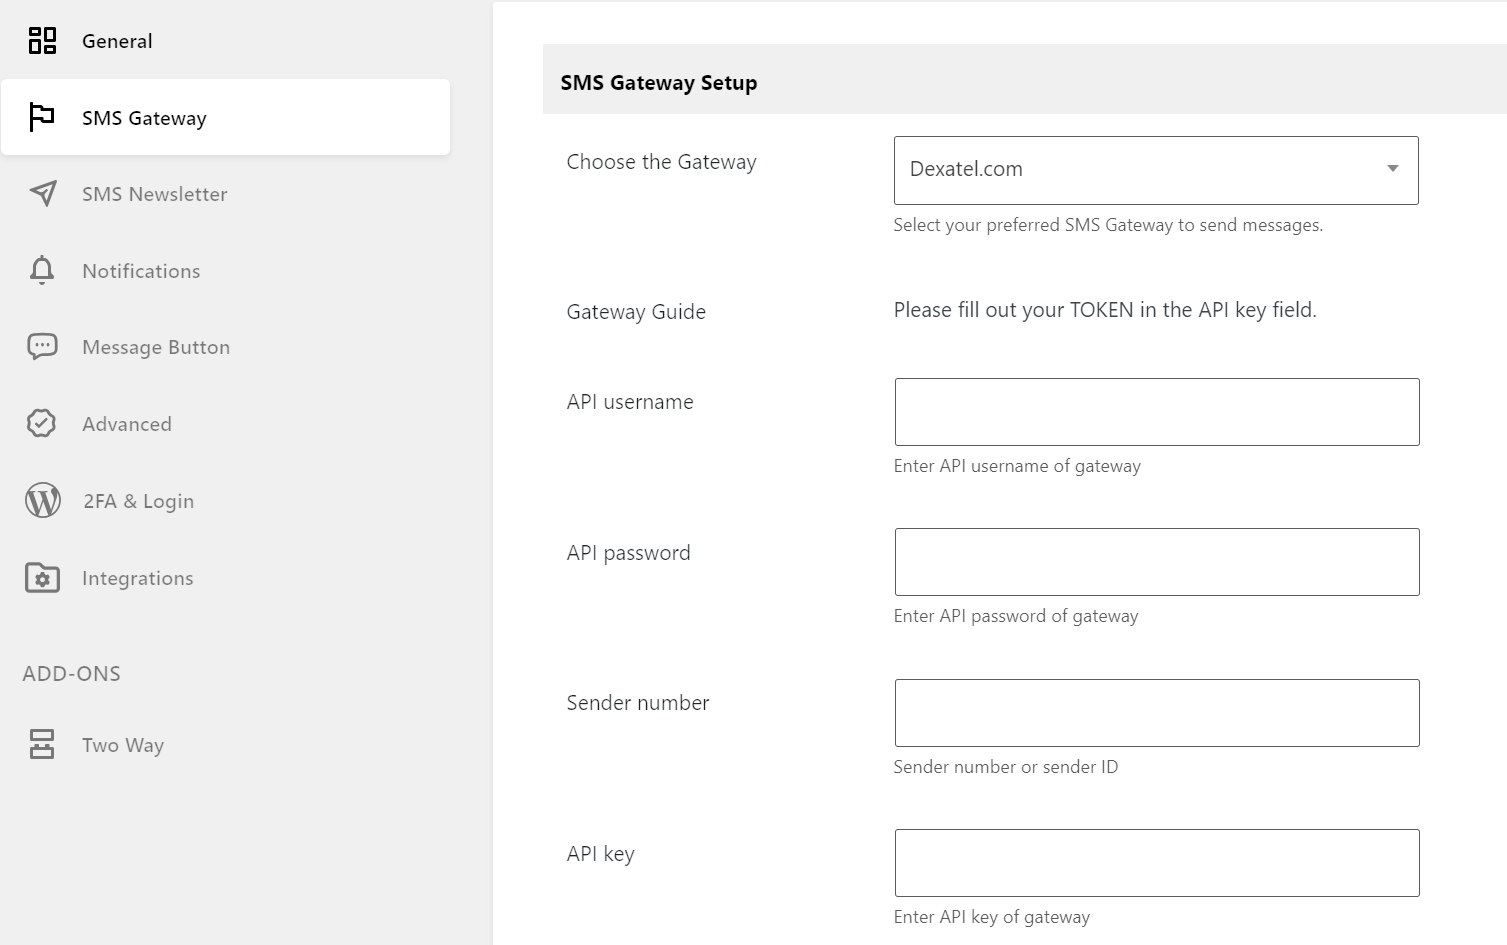The height and width of the screenshot is (945, 1507).
Task: Open the Choose the Gateway dropdown showing Dexatel.com
Action: (x=1156, y=170)
